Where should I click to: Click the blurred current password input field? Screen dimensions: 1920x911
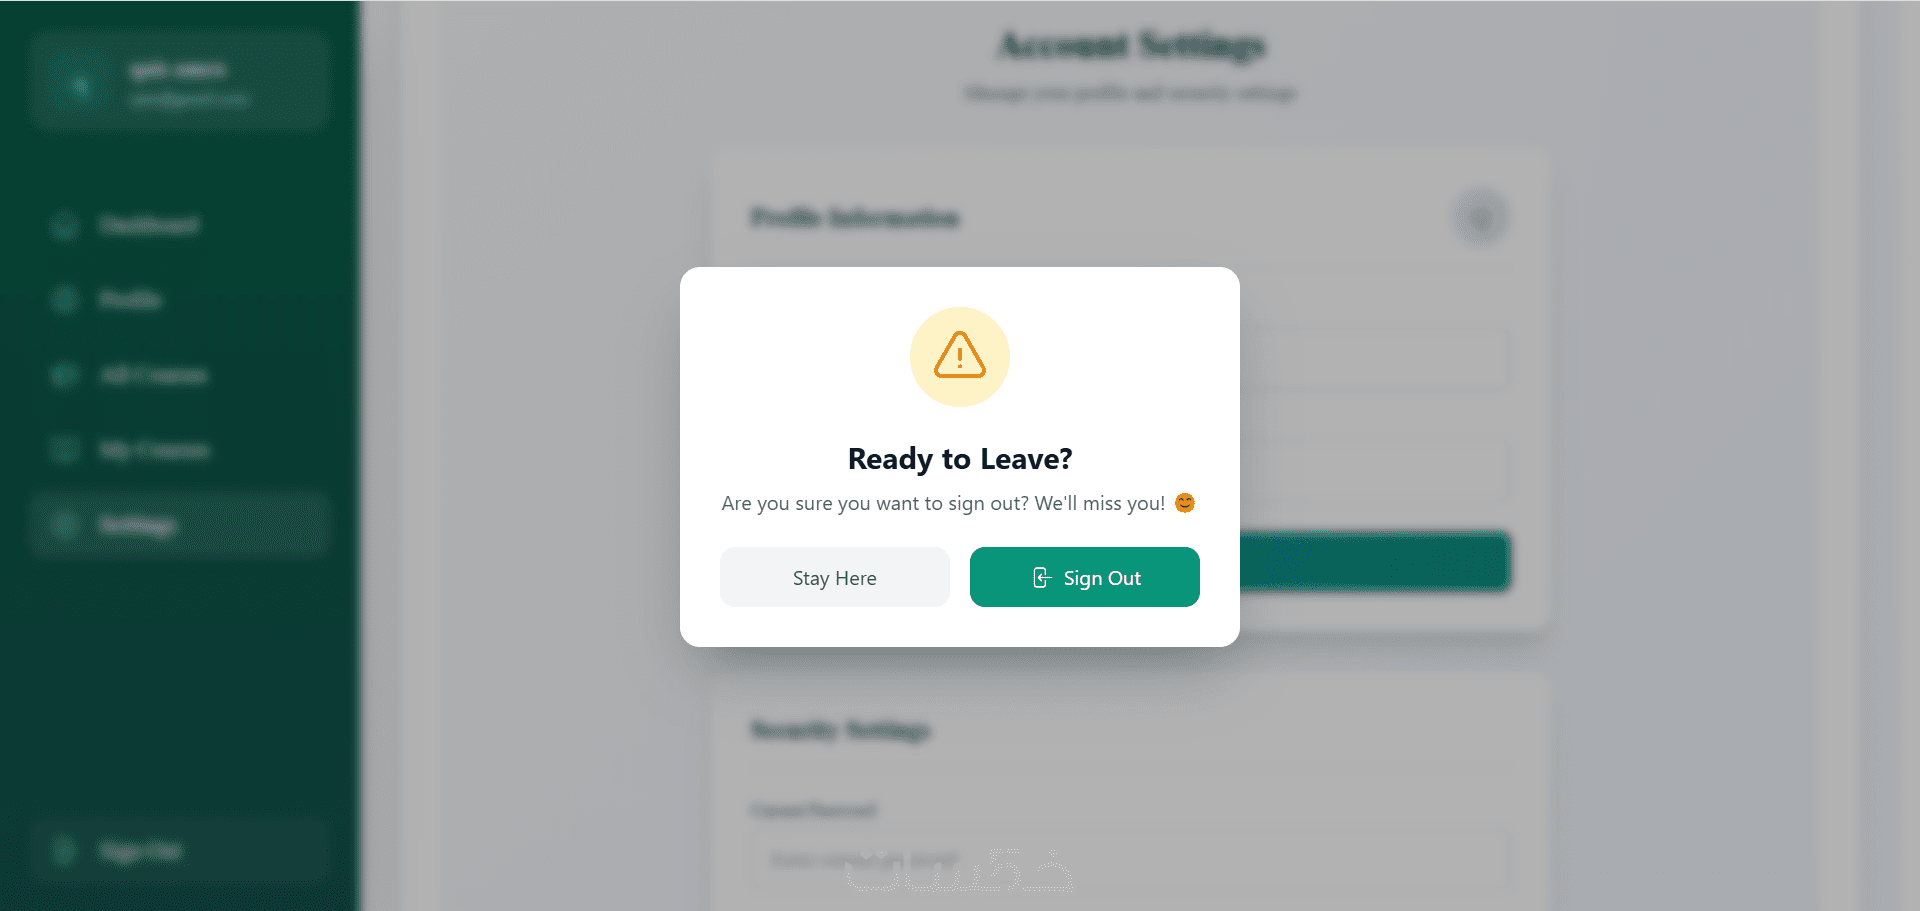pyautogui.click(x=1130, y=860)
